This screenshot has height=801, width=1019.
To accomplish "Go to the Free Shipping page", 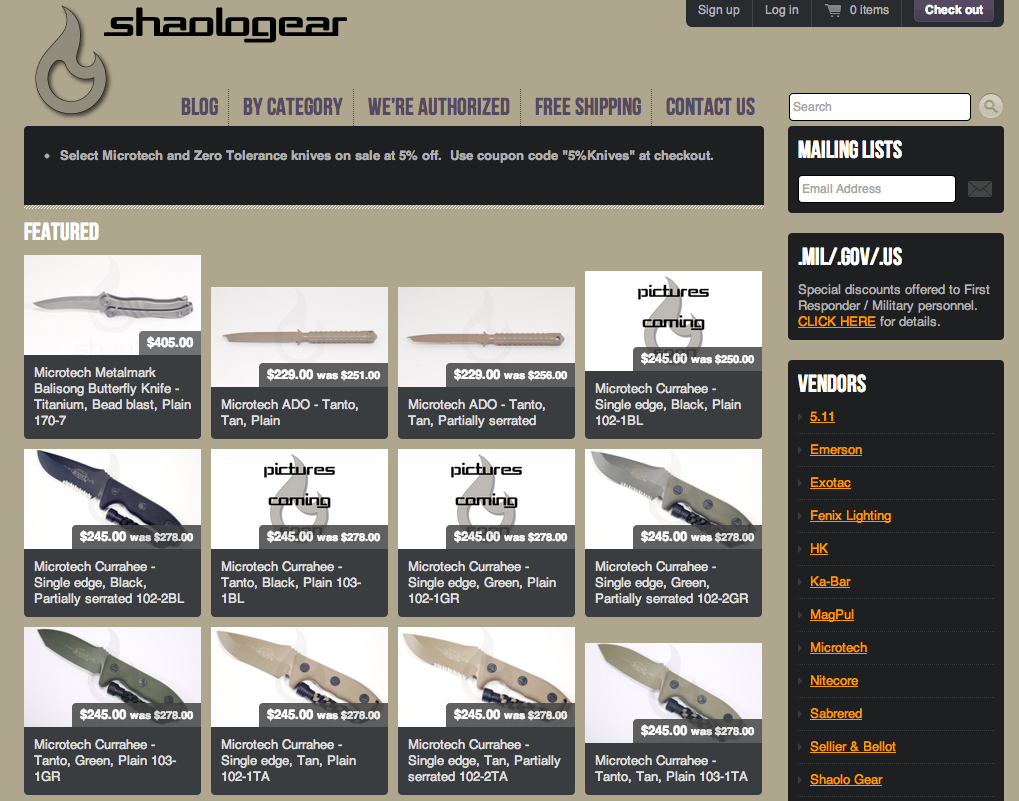I will (x=587, y=107).
